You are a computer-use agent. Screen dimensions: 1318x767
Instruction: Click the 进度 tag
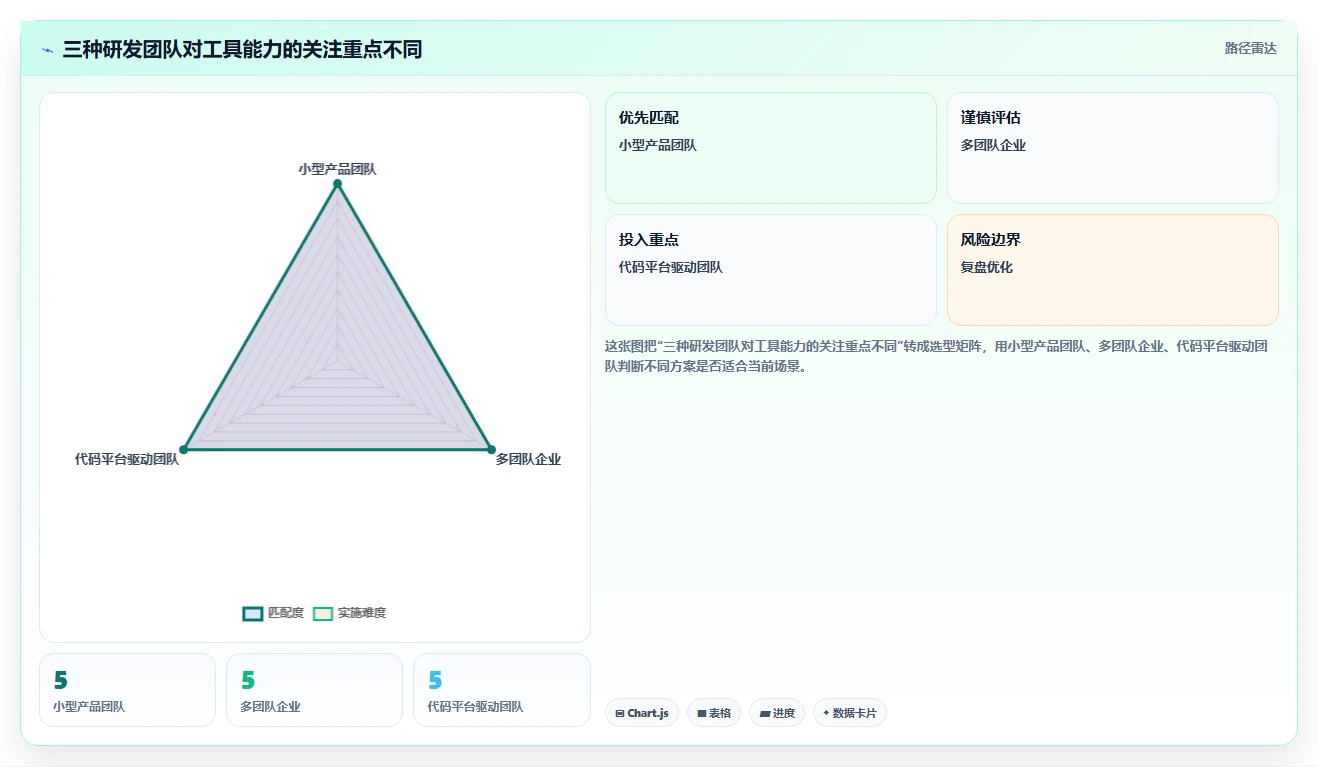coord(777,713)
